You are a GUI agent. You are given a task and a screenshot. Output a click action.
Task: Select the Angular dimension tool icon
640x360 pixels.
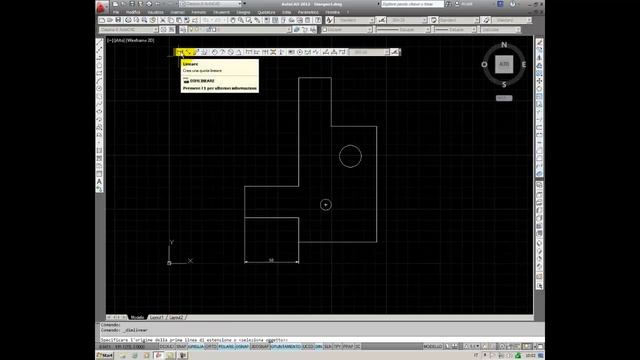point(239,52)
